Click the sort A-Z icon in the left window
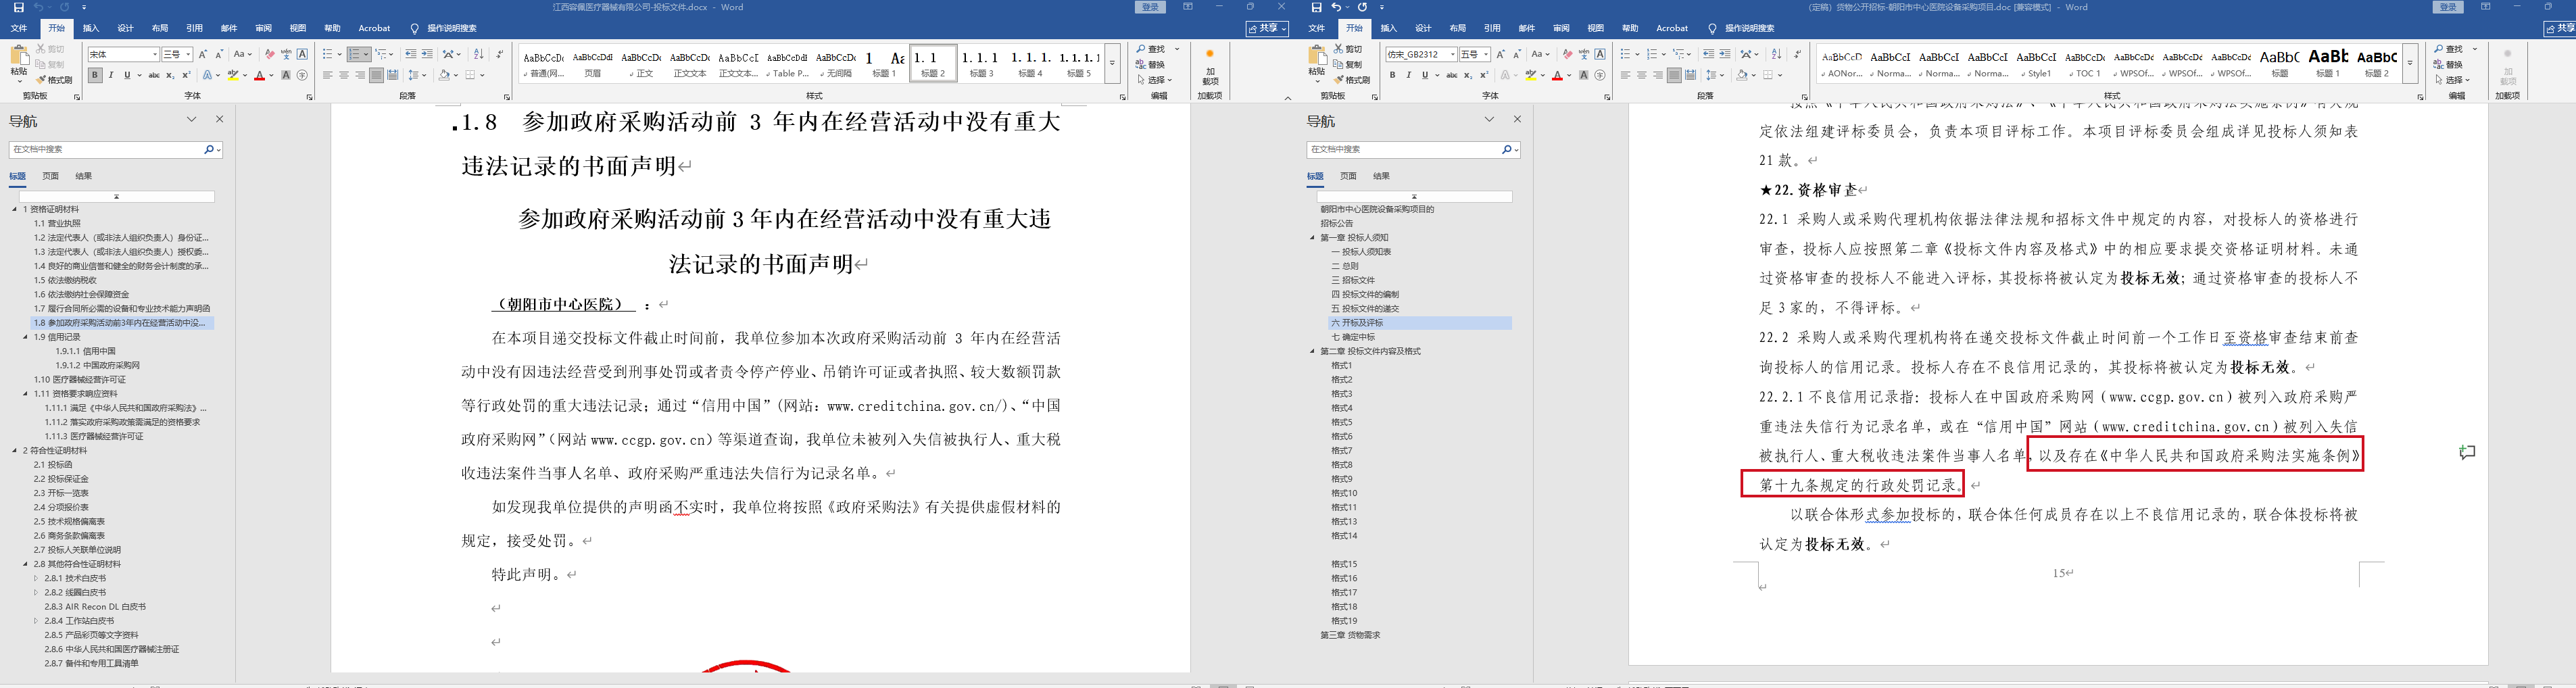This screenshot has width=2576, height=688. (x=478, y=54)
